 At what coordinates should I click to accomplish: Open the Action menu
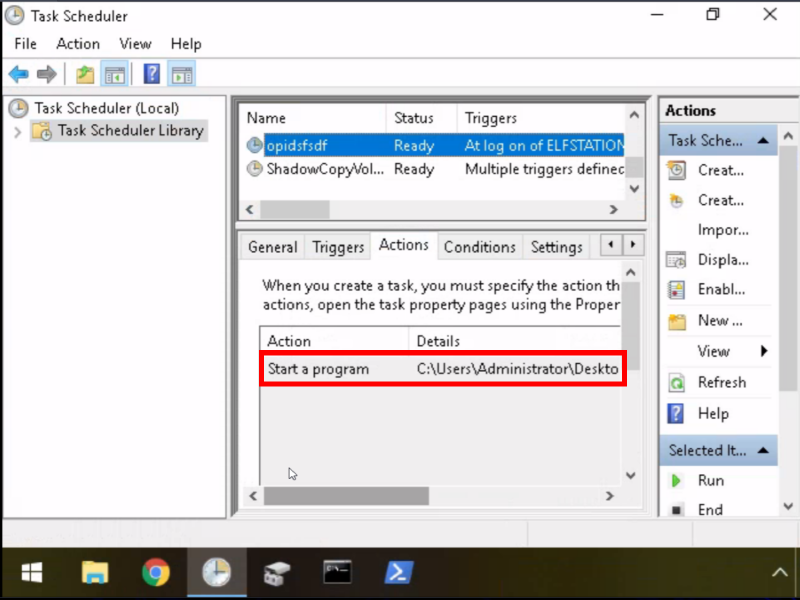(x=77, y=44)
